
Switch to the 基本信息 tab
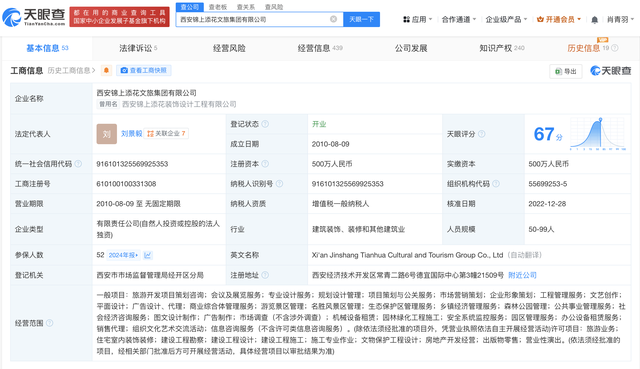point(47,48)
